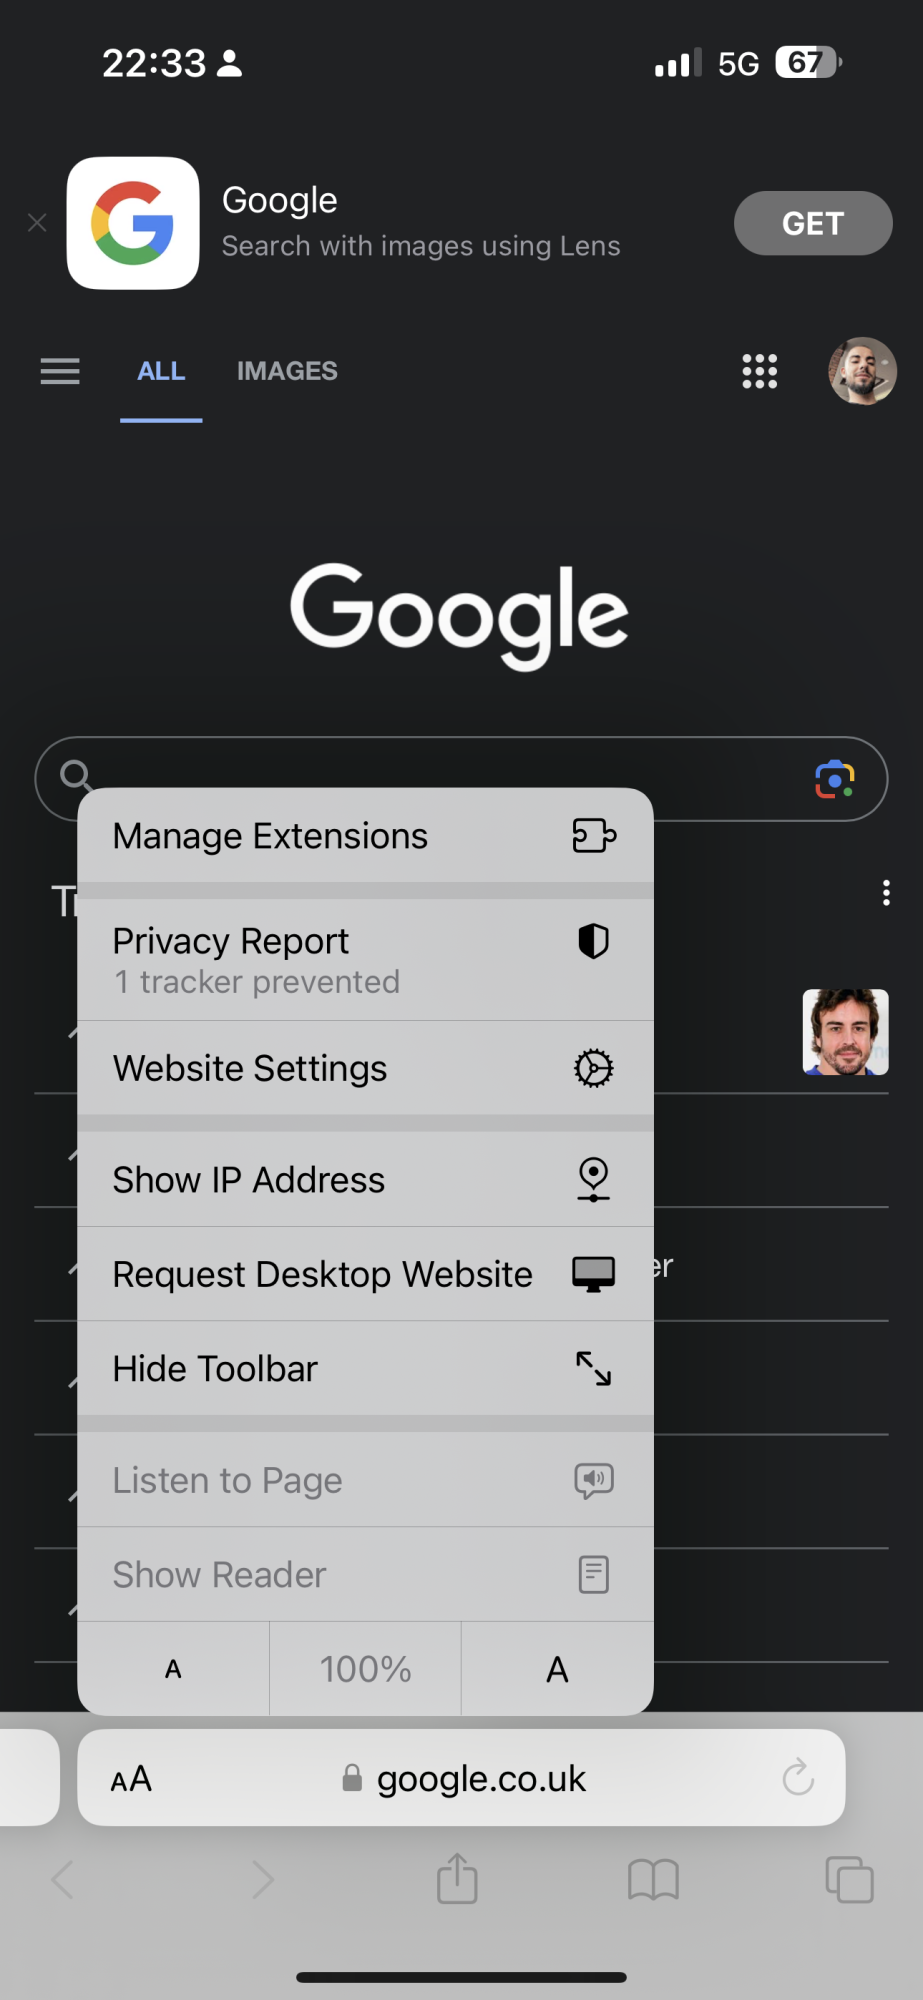Open Privacy Report entry

click(x=365, y=960)
